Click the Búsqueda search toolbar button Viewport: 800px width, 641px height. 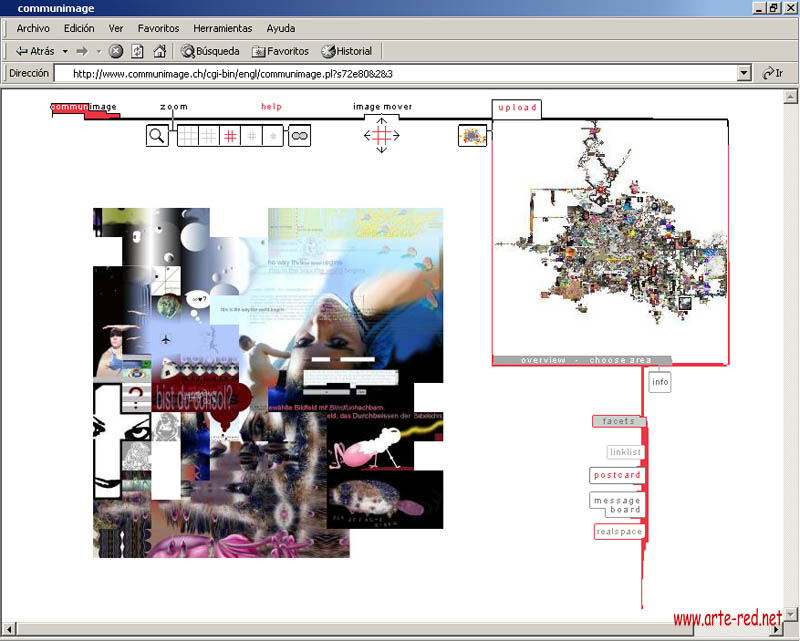210,51
